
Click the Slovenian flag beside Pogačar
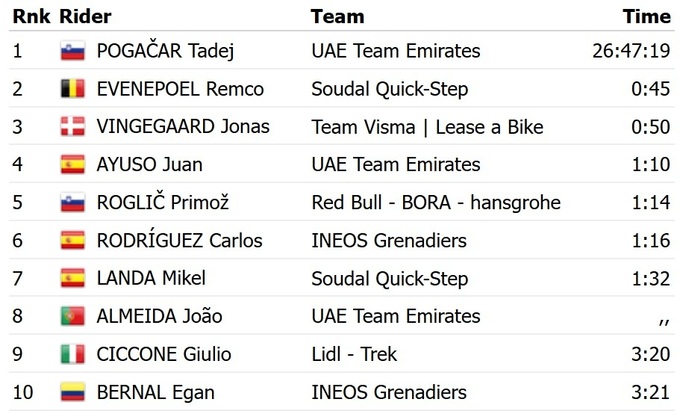pyautogui.click(x=72, y=51)
